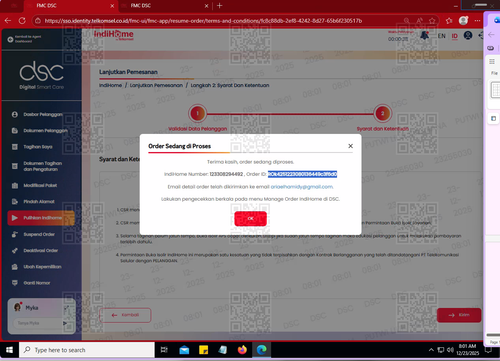
Task: Click Lanjutkan Pemesanan breadcrumb link
Action: [x=156, y=85]
